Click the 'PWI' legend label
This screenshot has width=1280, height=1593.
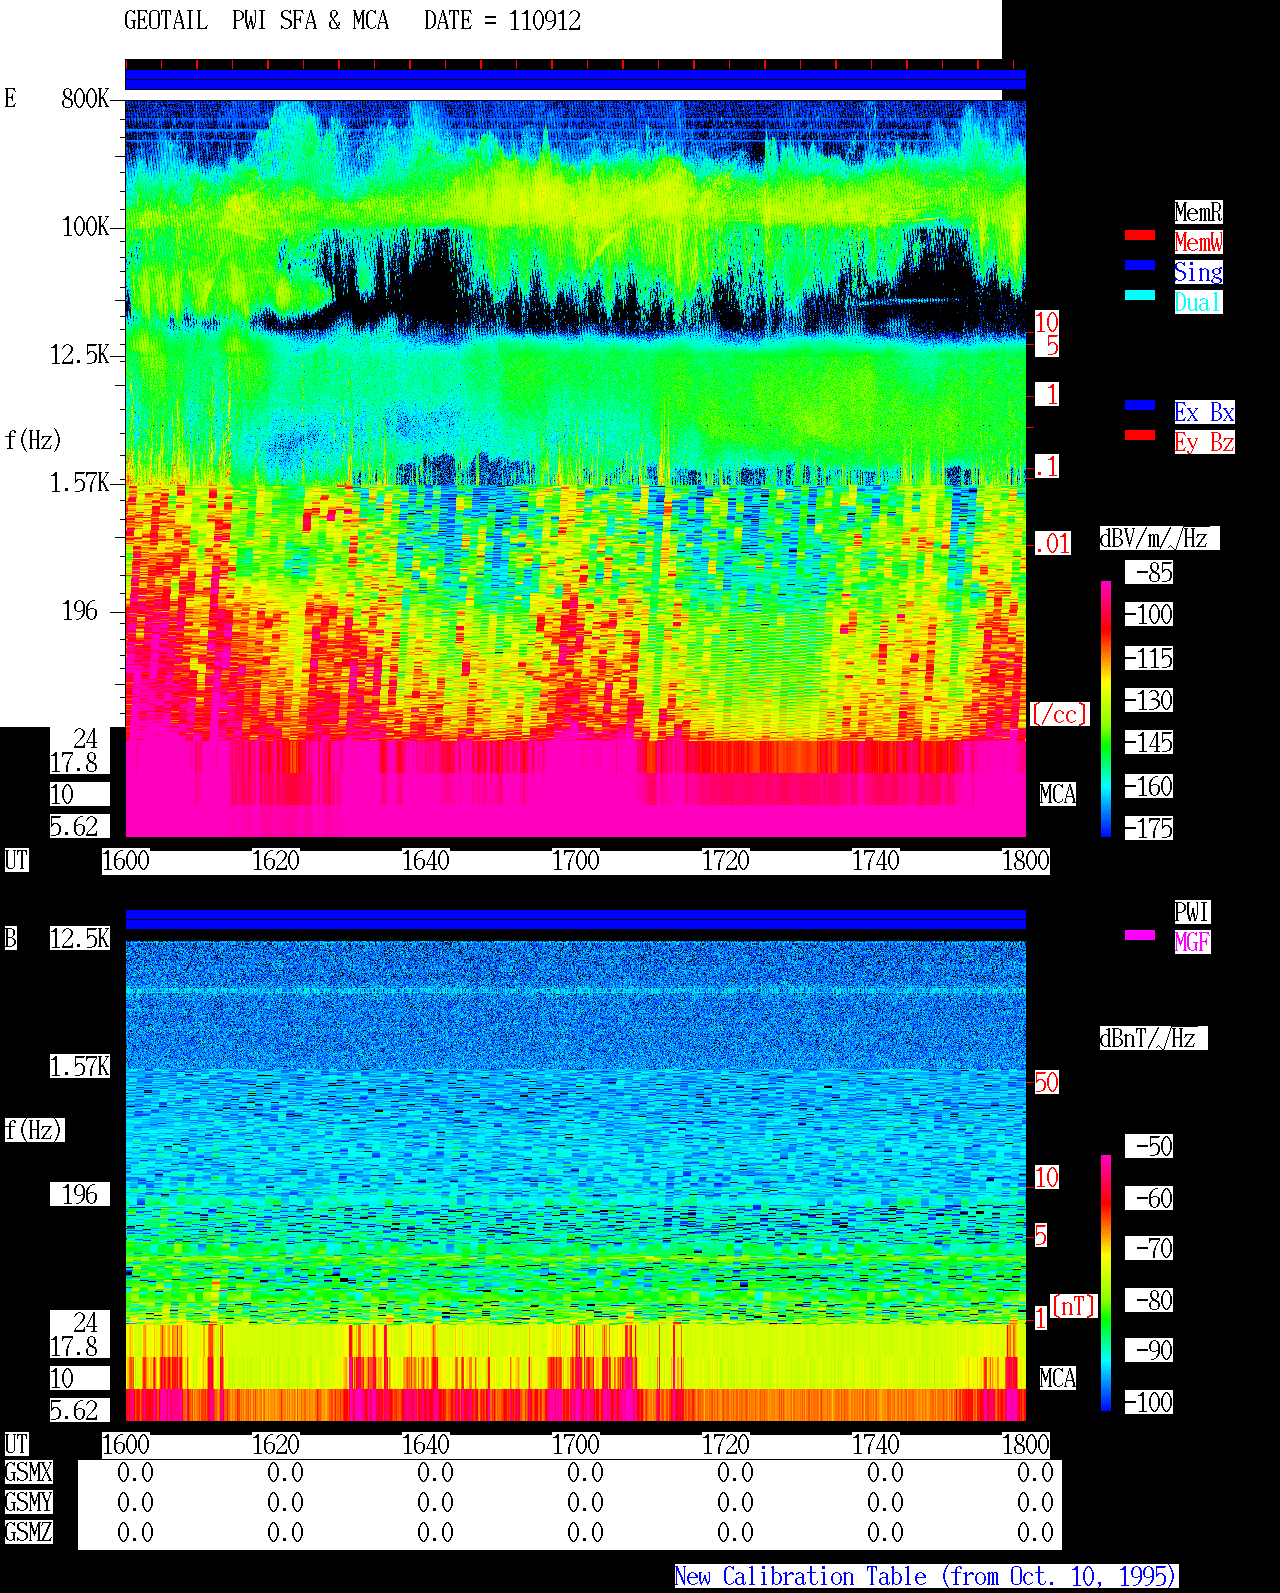click(x=1192, y=912)
